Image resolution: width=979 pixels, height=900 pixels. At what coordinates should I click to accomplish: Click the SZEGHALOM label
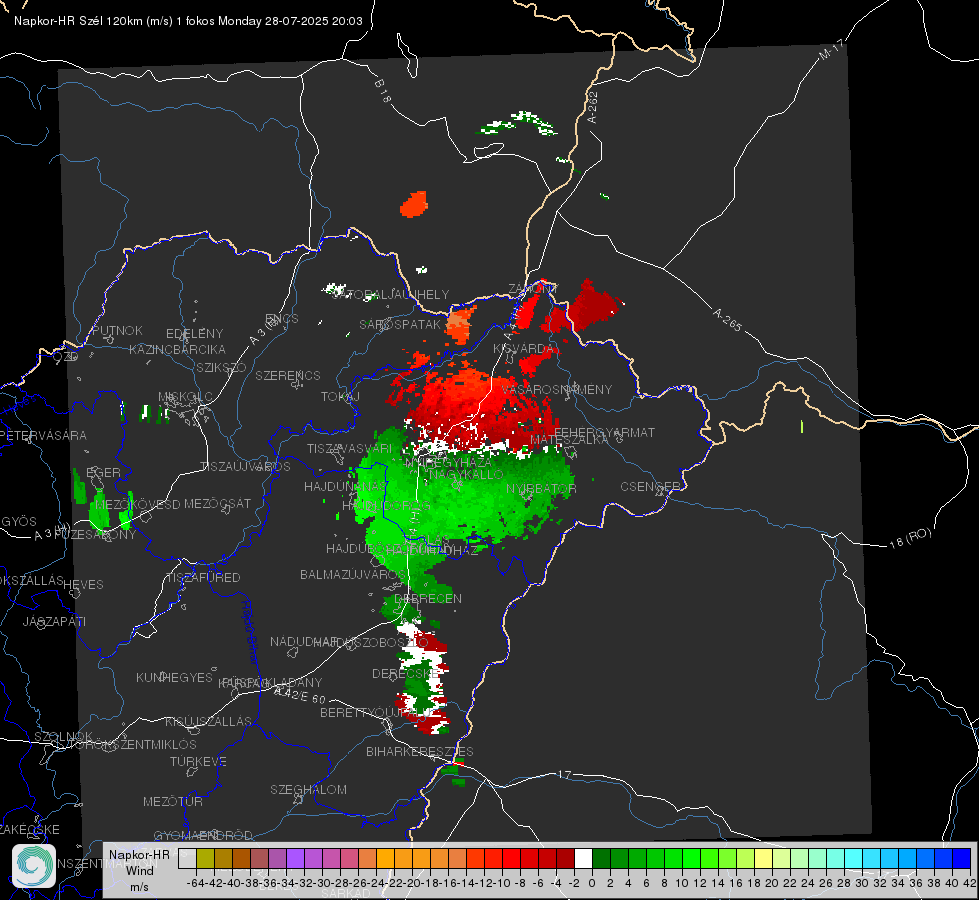[x=308, y=789]
